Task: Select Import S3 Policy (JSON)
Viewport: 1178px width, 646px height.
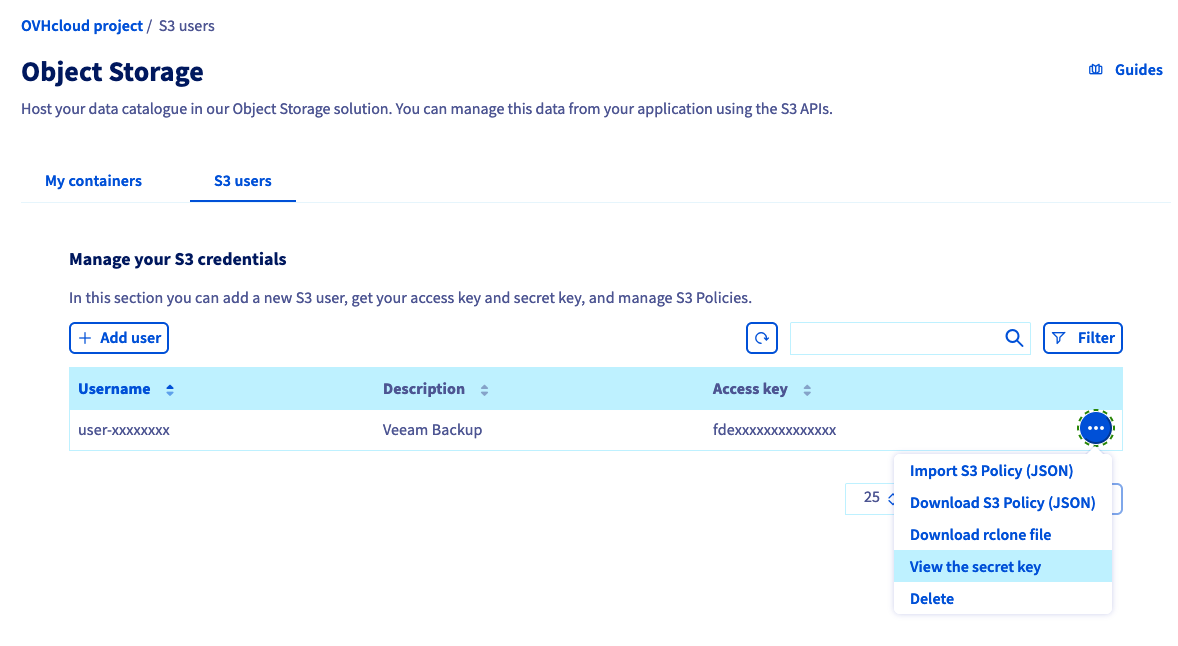Action: click(x=991, y=470)
